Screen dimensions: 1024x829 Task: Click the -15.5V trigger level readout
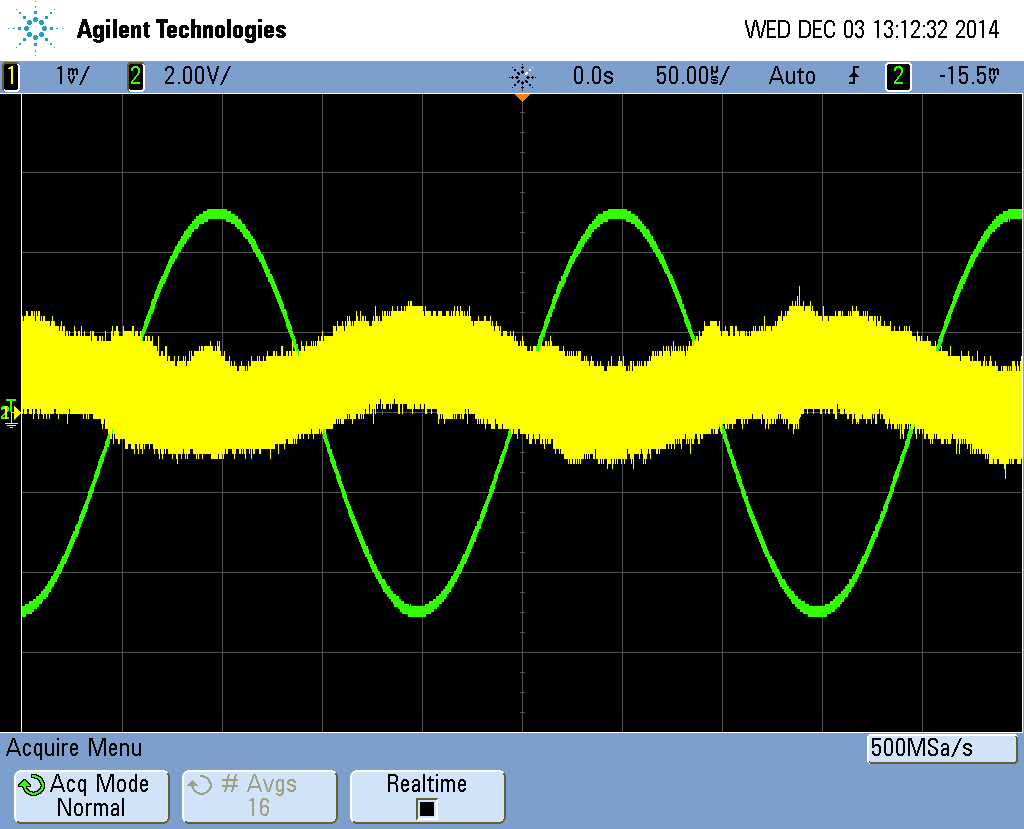pos(968,76)
